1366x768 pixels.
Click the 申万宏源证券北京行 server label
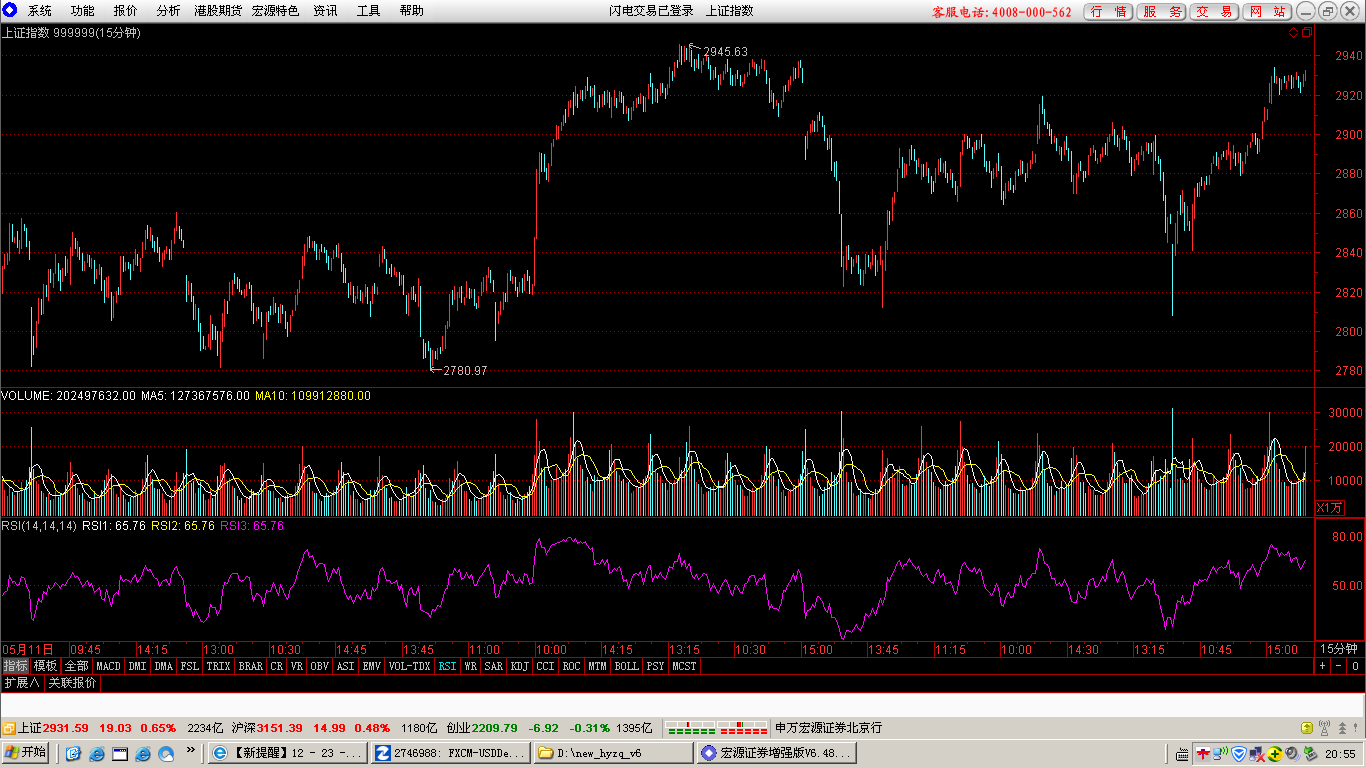click(828, 728)
